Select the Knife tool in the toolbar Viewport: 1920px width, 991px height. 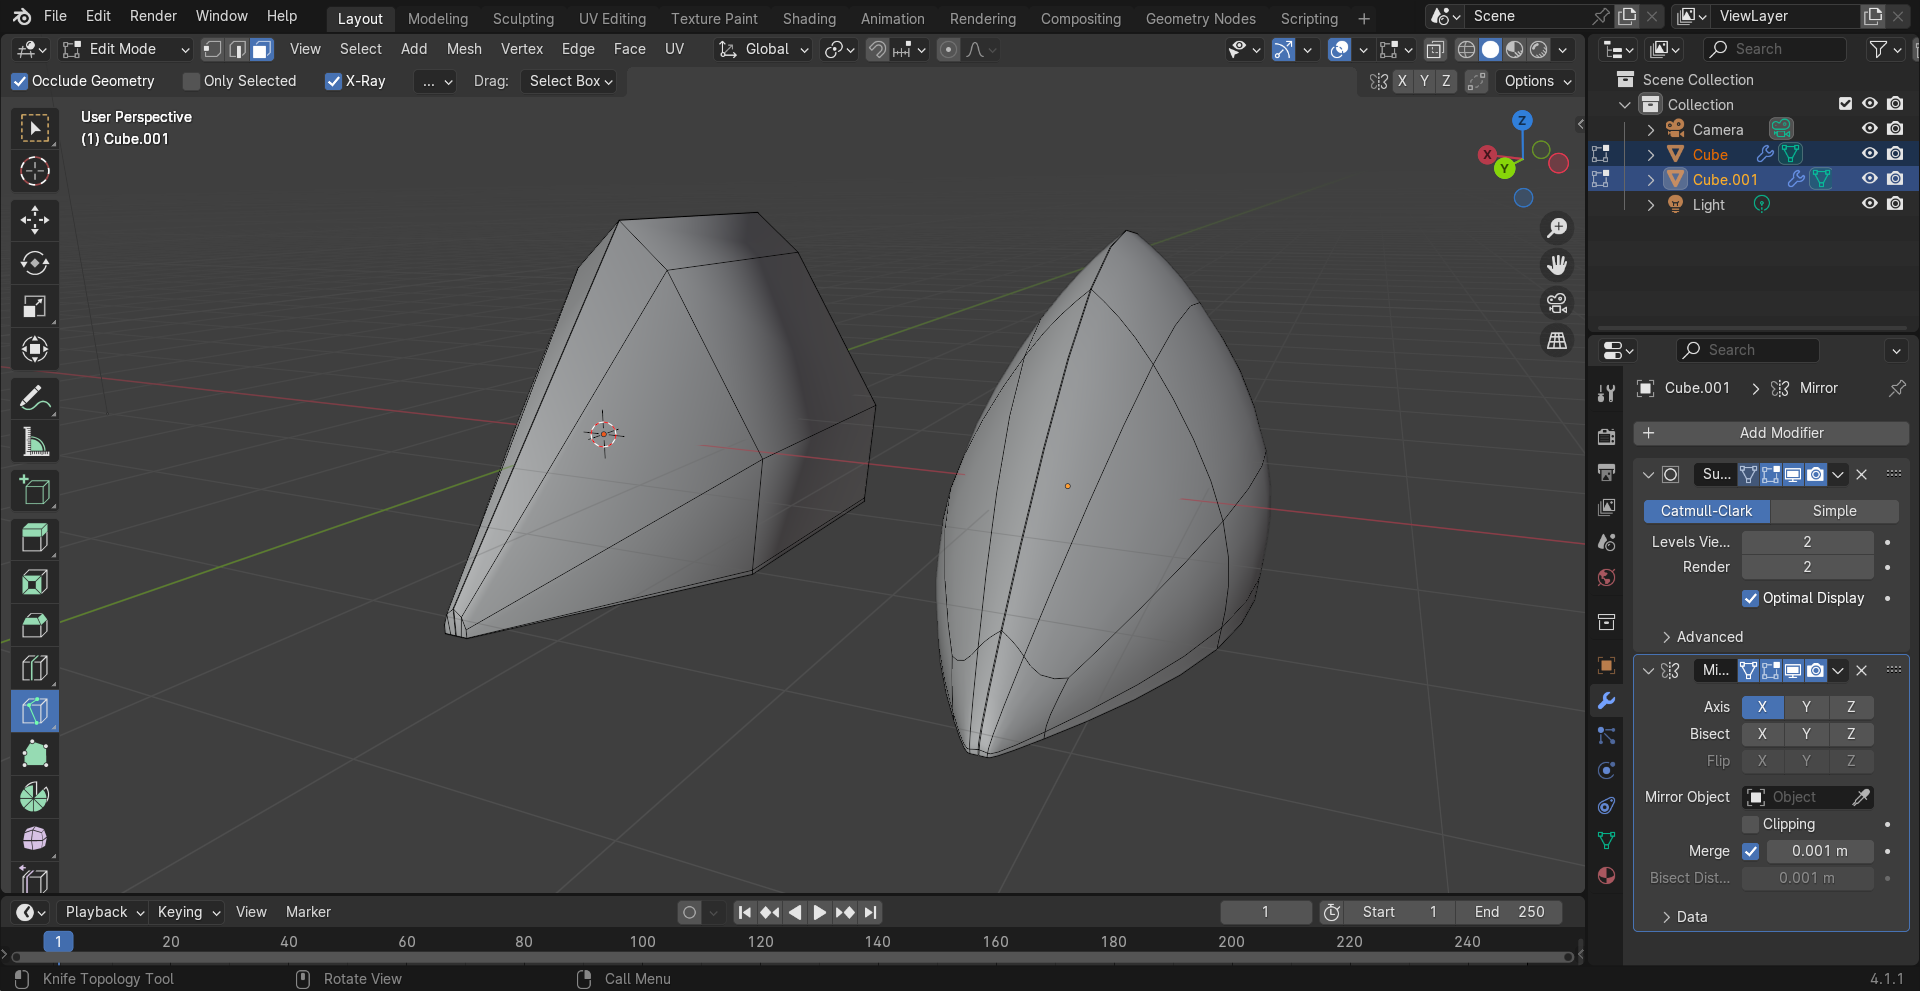(x=35, y=711)
